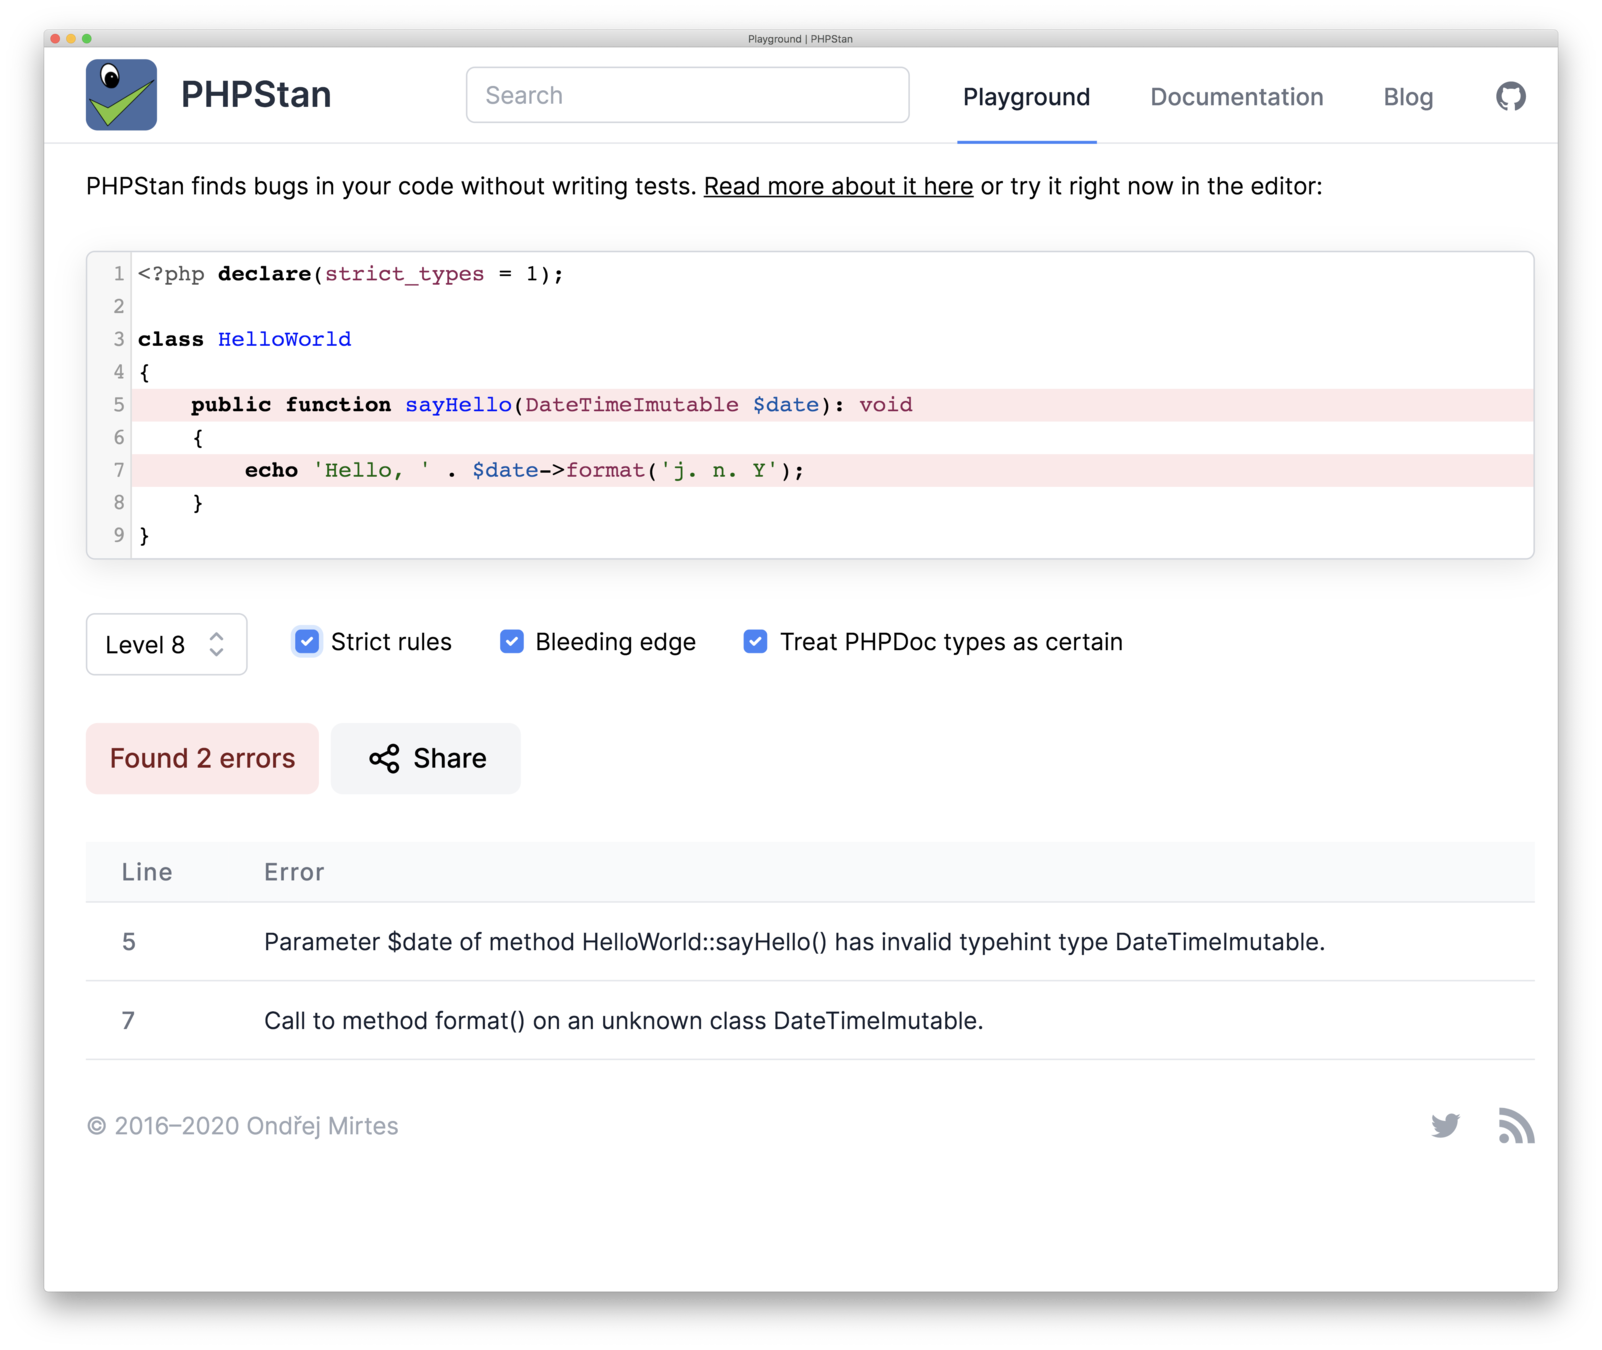
Task: Open the GitHub repository icon
Action: click(x=1510, y=96)
